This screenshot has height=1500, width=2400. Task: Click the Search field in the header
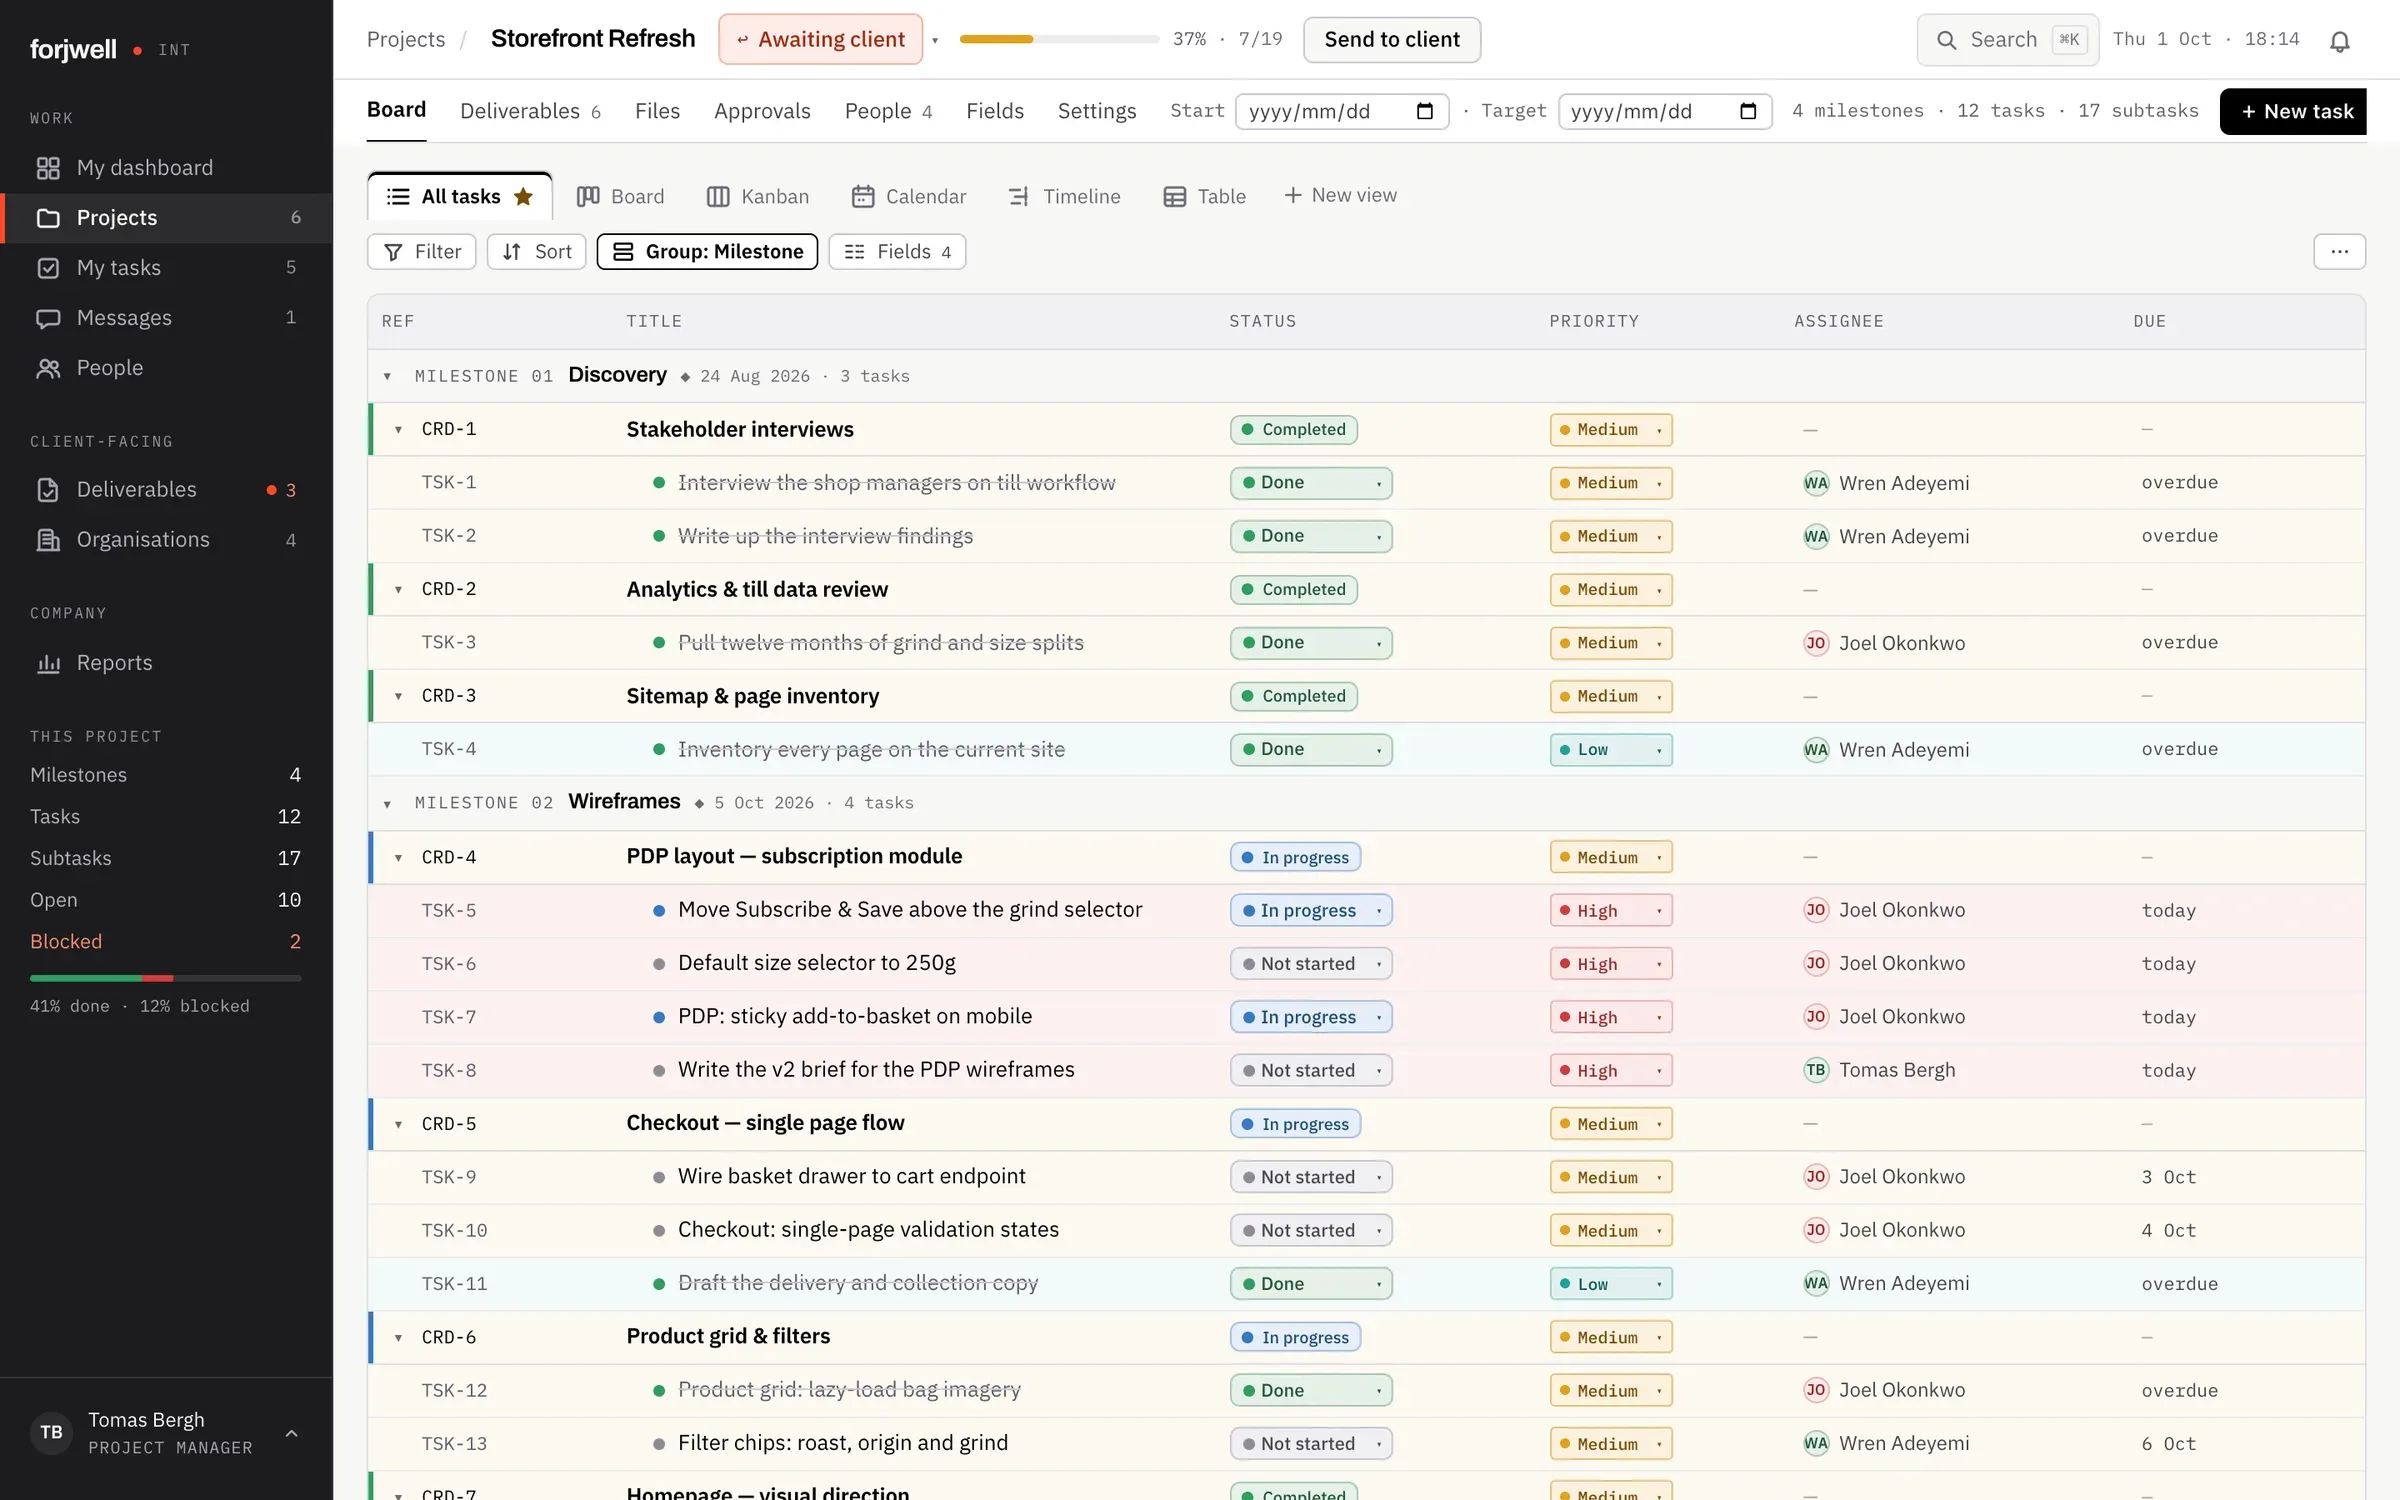pos(2007,40)
